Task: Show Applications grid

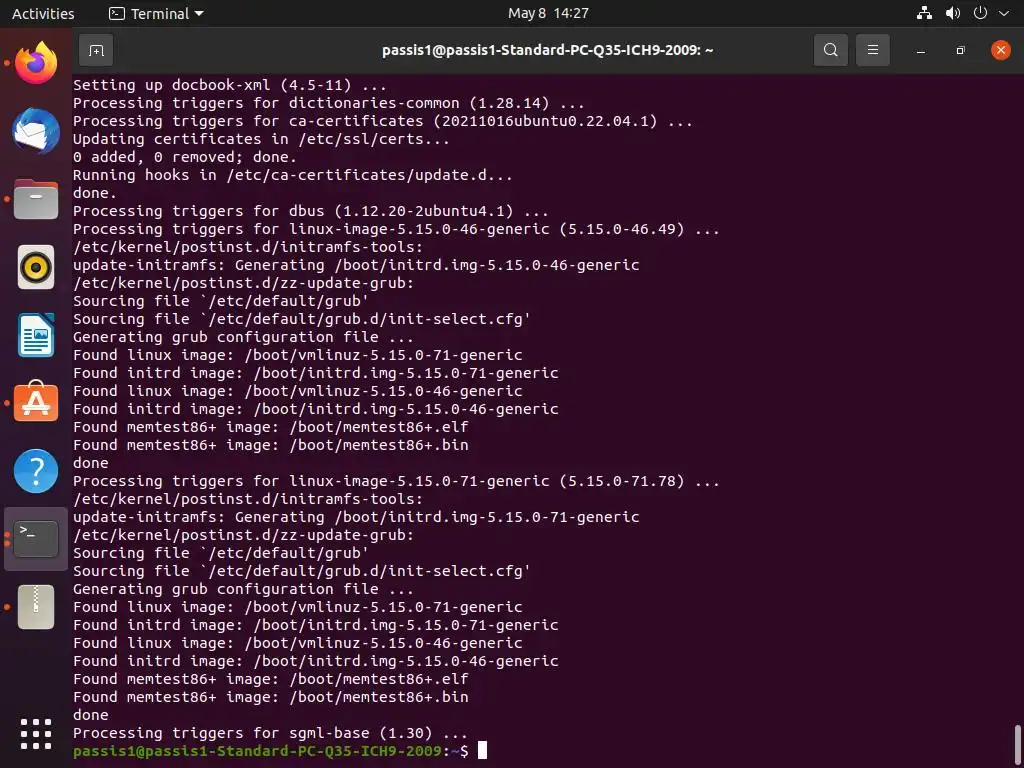Action: 36,734
